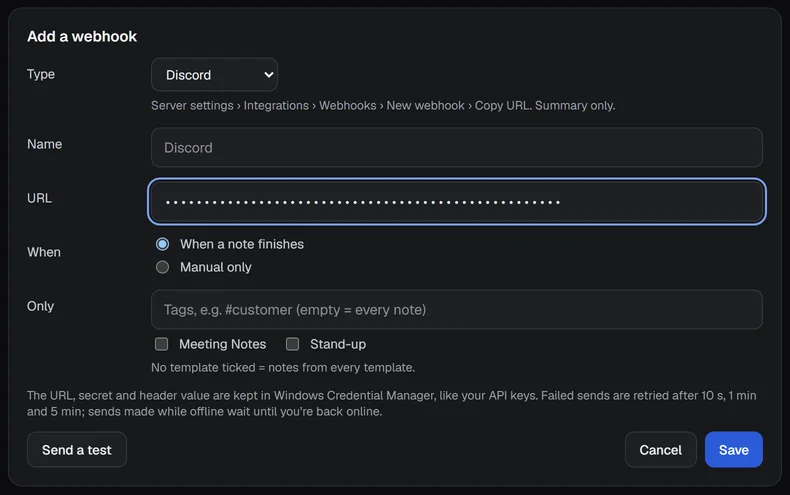Viewport: 790px width, 495px height.
Task: Cancel the webhook dialog
Action: (x=661, y=450)
